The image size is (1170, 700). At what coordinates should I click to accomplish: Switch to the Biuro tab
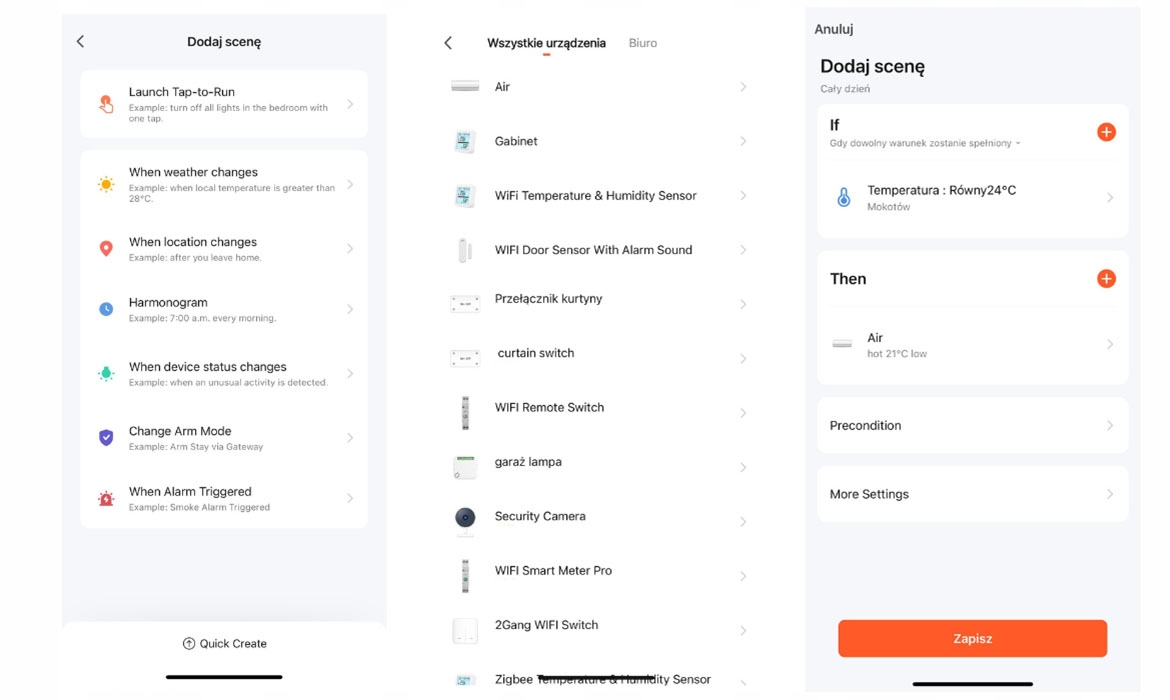click(x=643, y=42)
